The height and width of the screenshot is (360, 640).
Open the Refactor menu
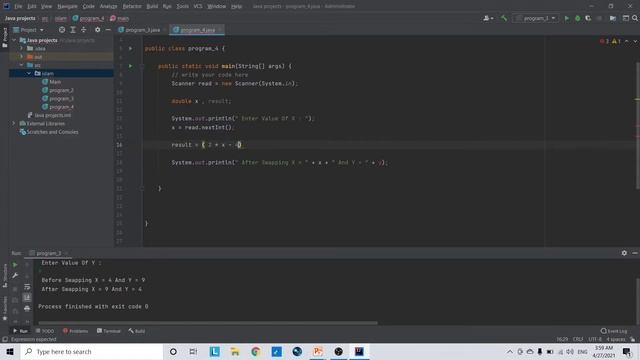pos(132,6)
